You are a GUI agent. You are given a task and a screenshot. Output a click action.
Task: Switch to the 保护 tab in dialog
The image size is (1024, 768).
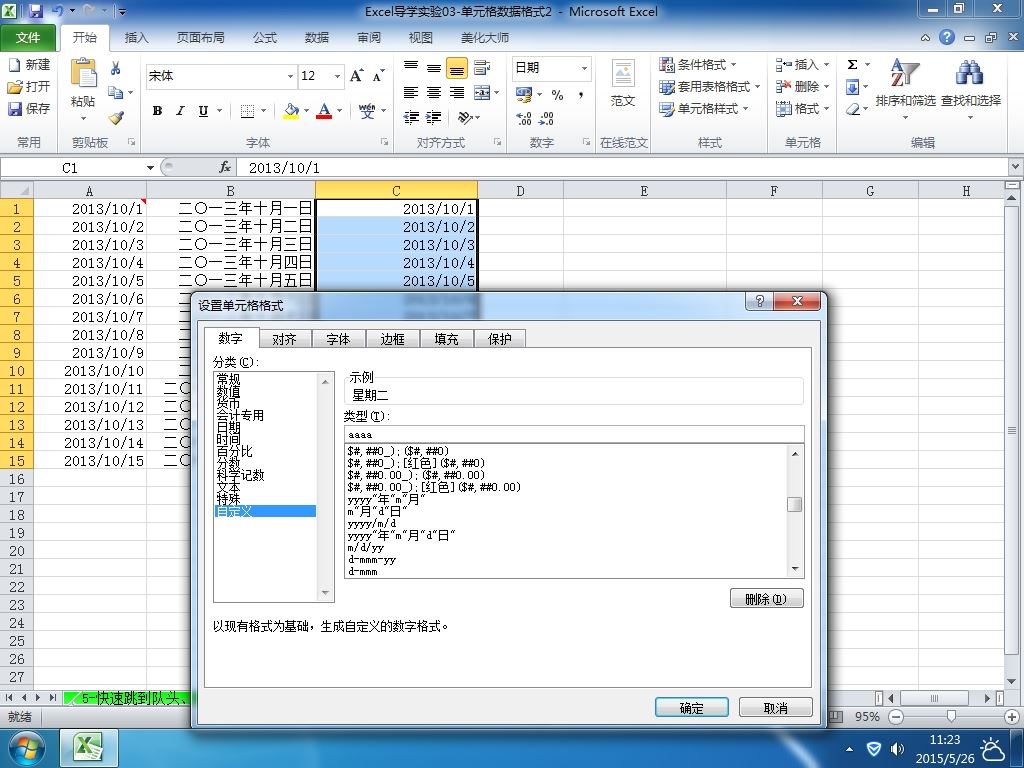(x=500, y=339)
